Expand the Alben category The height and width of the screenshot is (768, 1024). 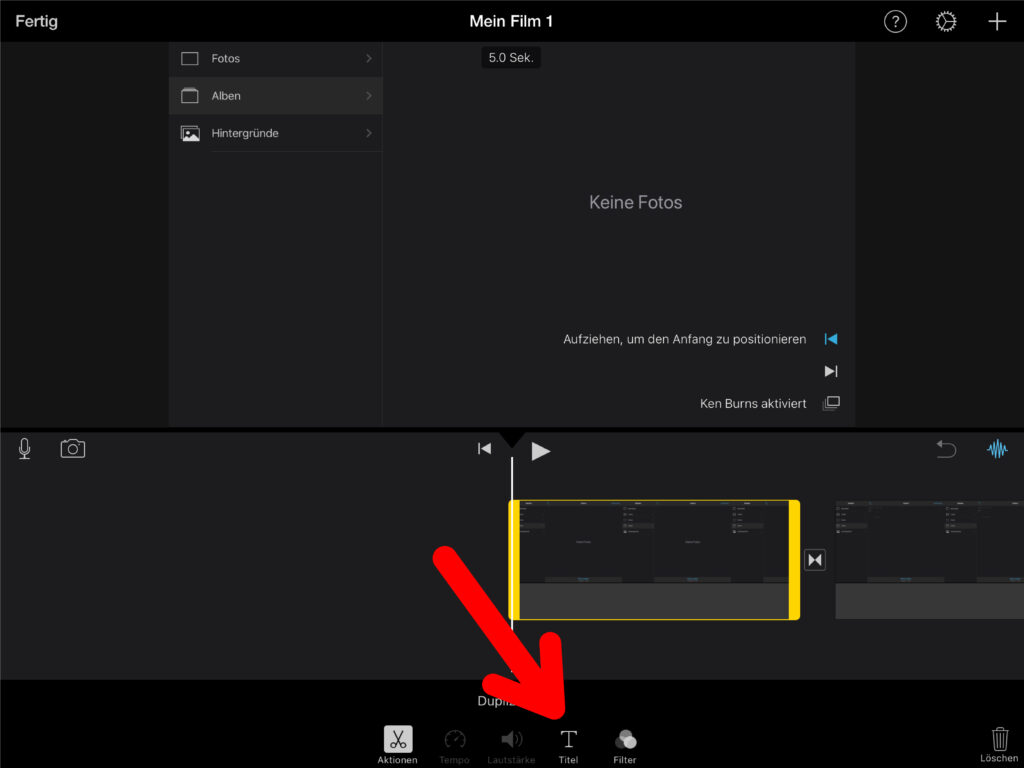tap(275, 96)
